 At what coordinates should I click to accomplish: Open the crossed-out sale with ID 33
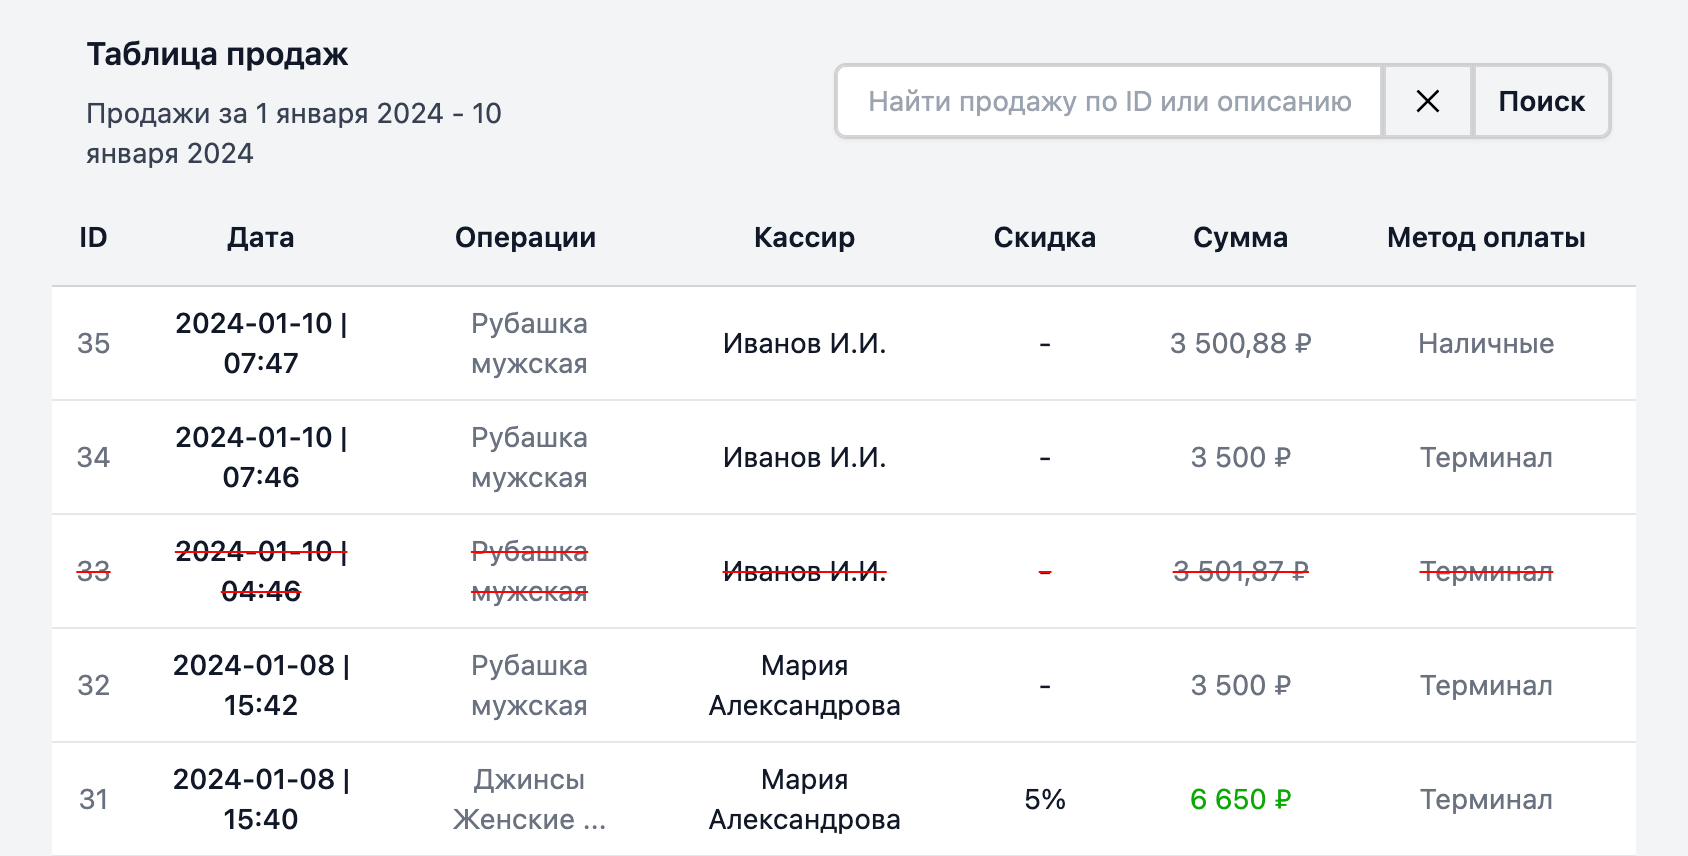click(93, 572)
